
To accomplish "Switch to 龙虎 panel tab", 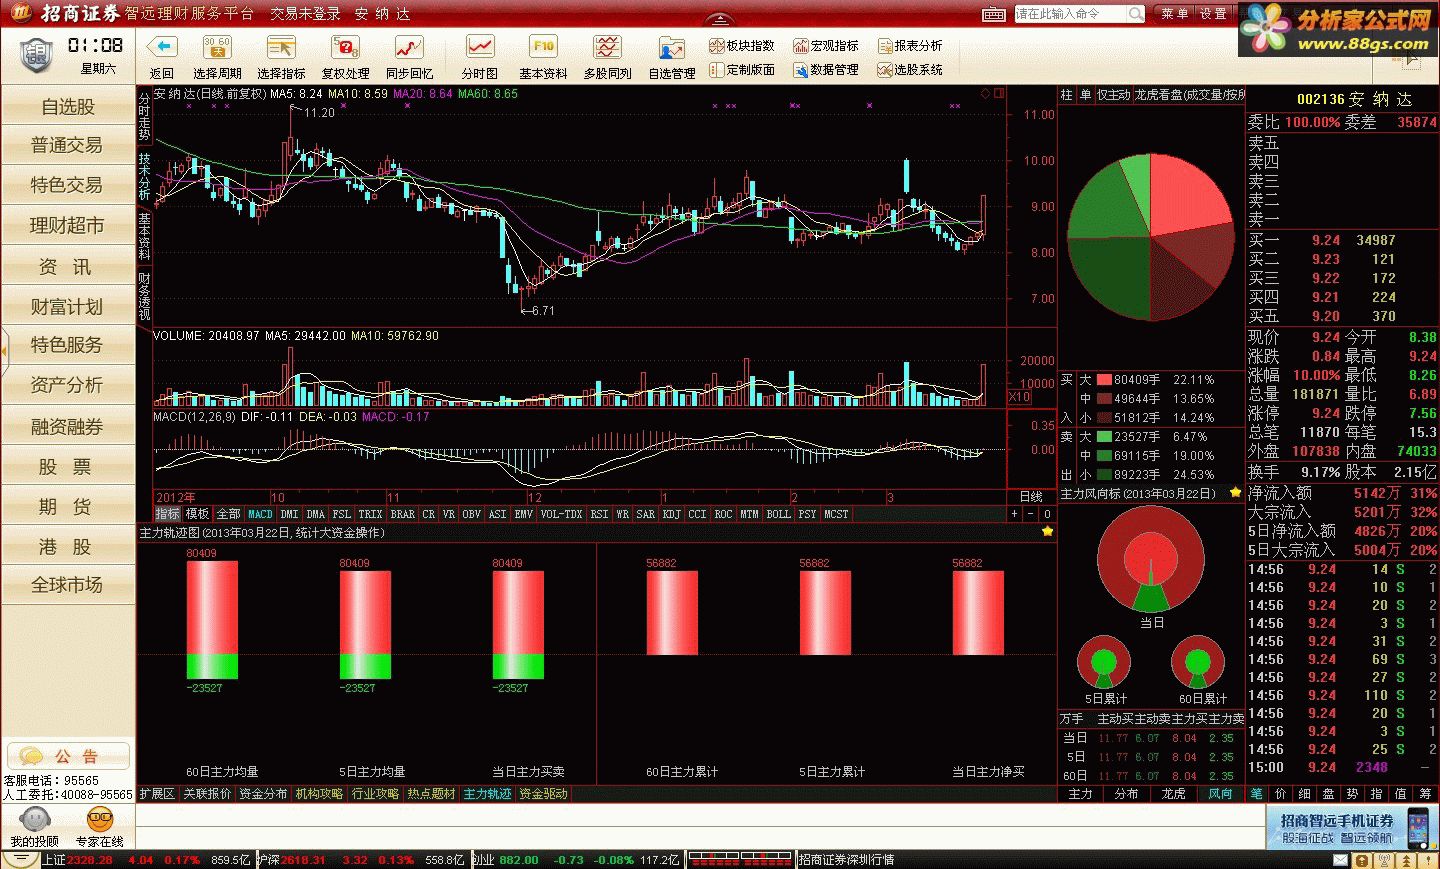I will click(x=1174, y=794).
